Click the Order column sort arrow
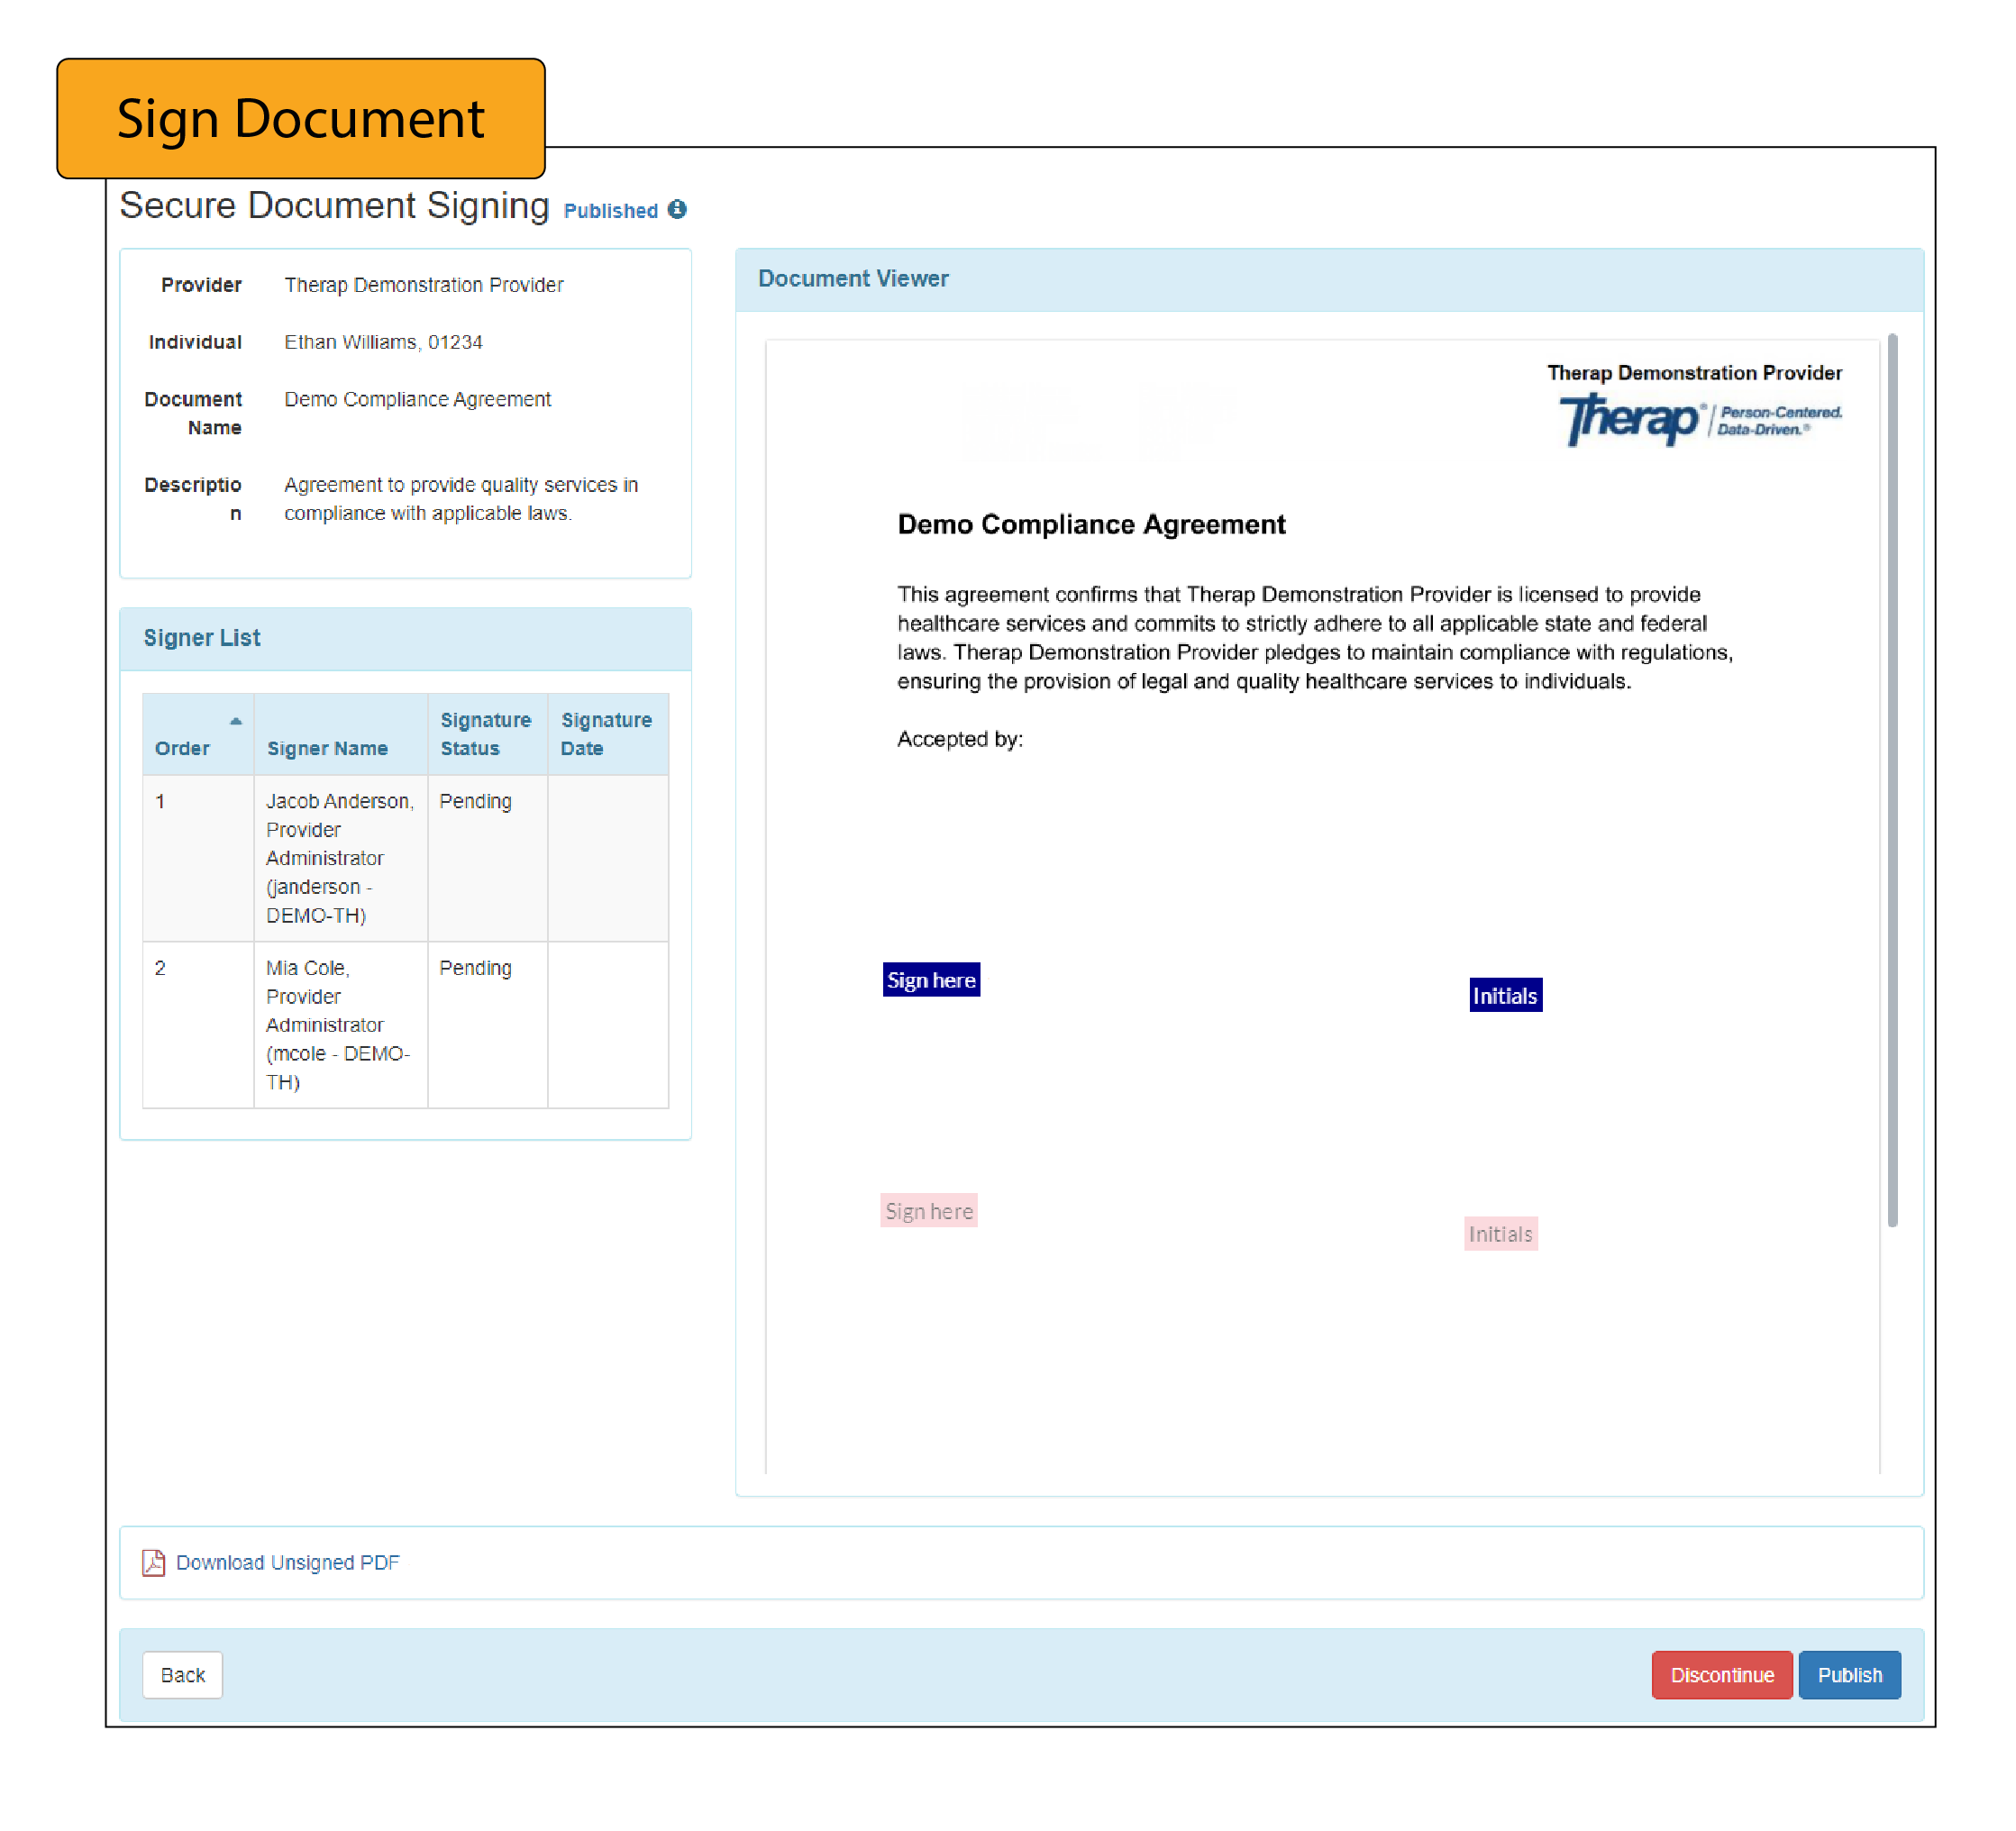The height and width of the screenshot is (1831, 2016). click(x=236, y=721)
